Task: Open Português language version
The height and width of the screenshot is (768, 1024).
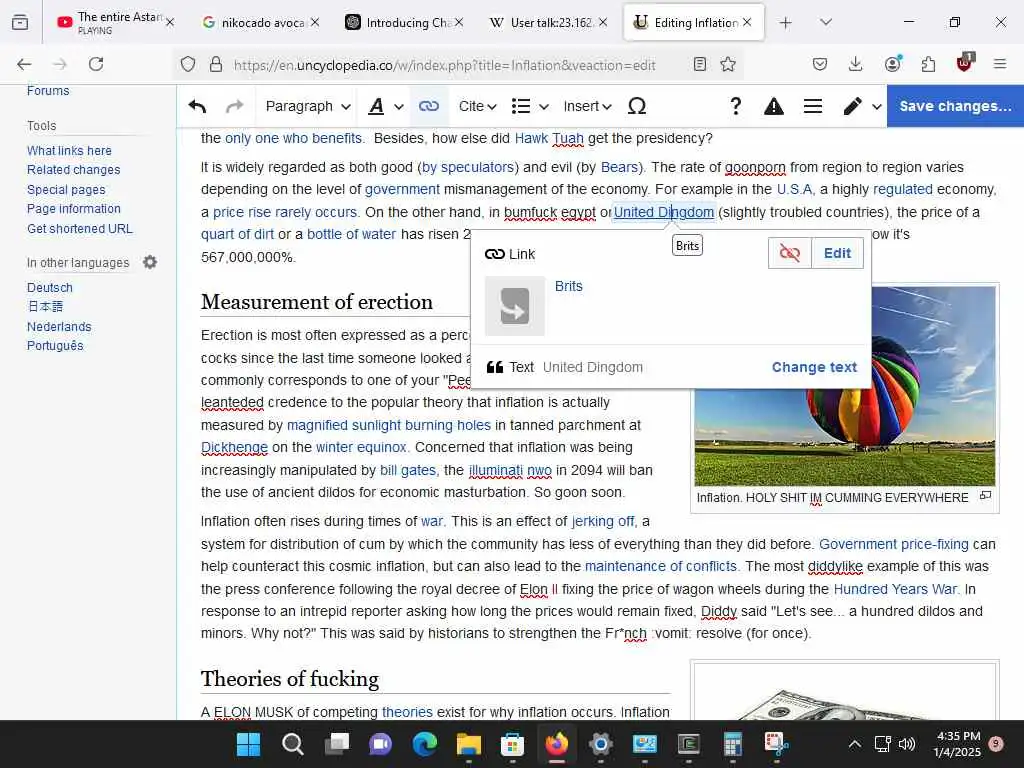Action: pyautogui.click(x=55, y=346)
